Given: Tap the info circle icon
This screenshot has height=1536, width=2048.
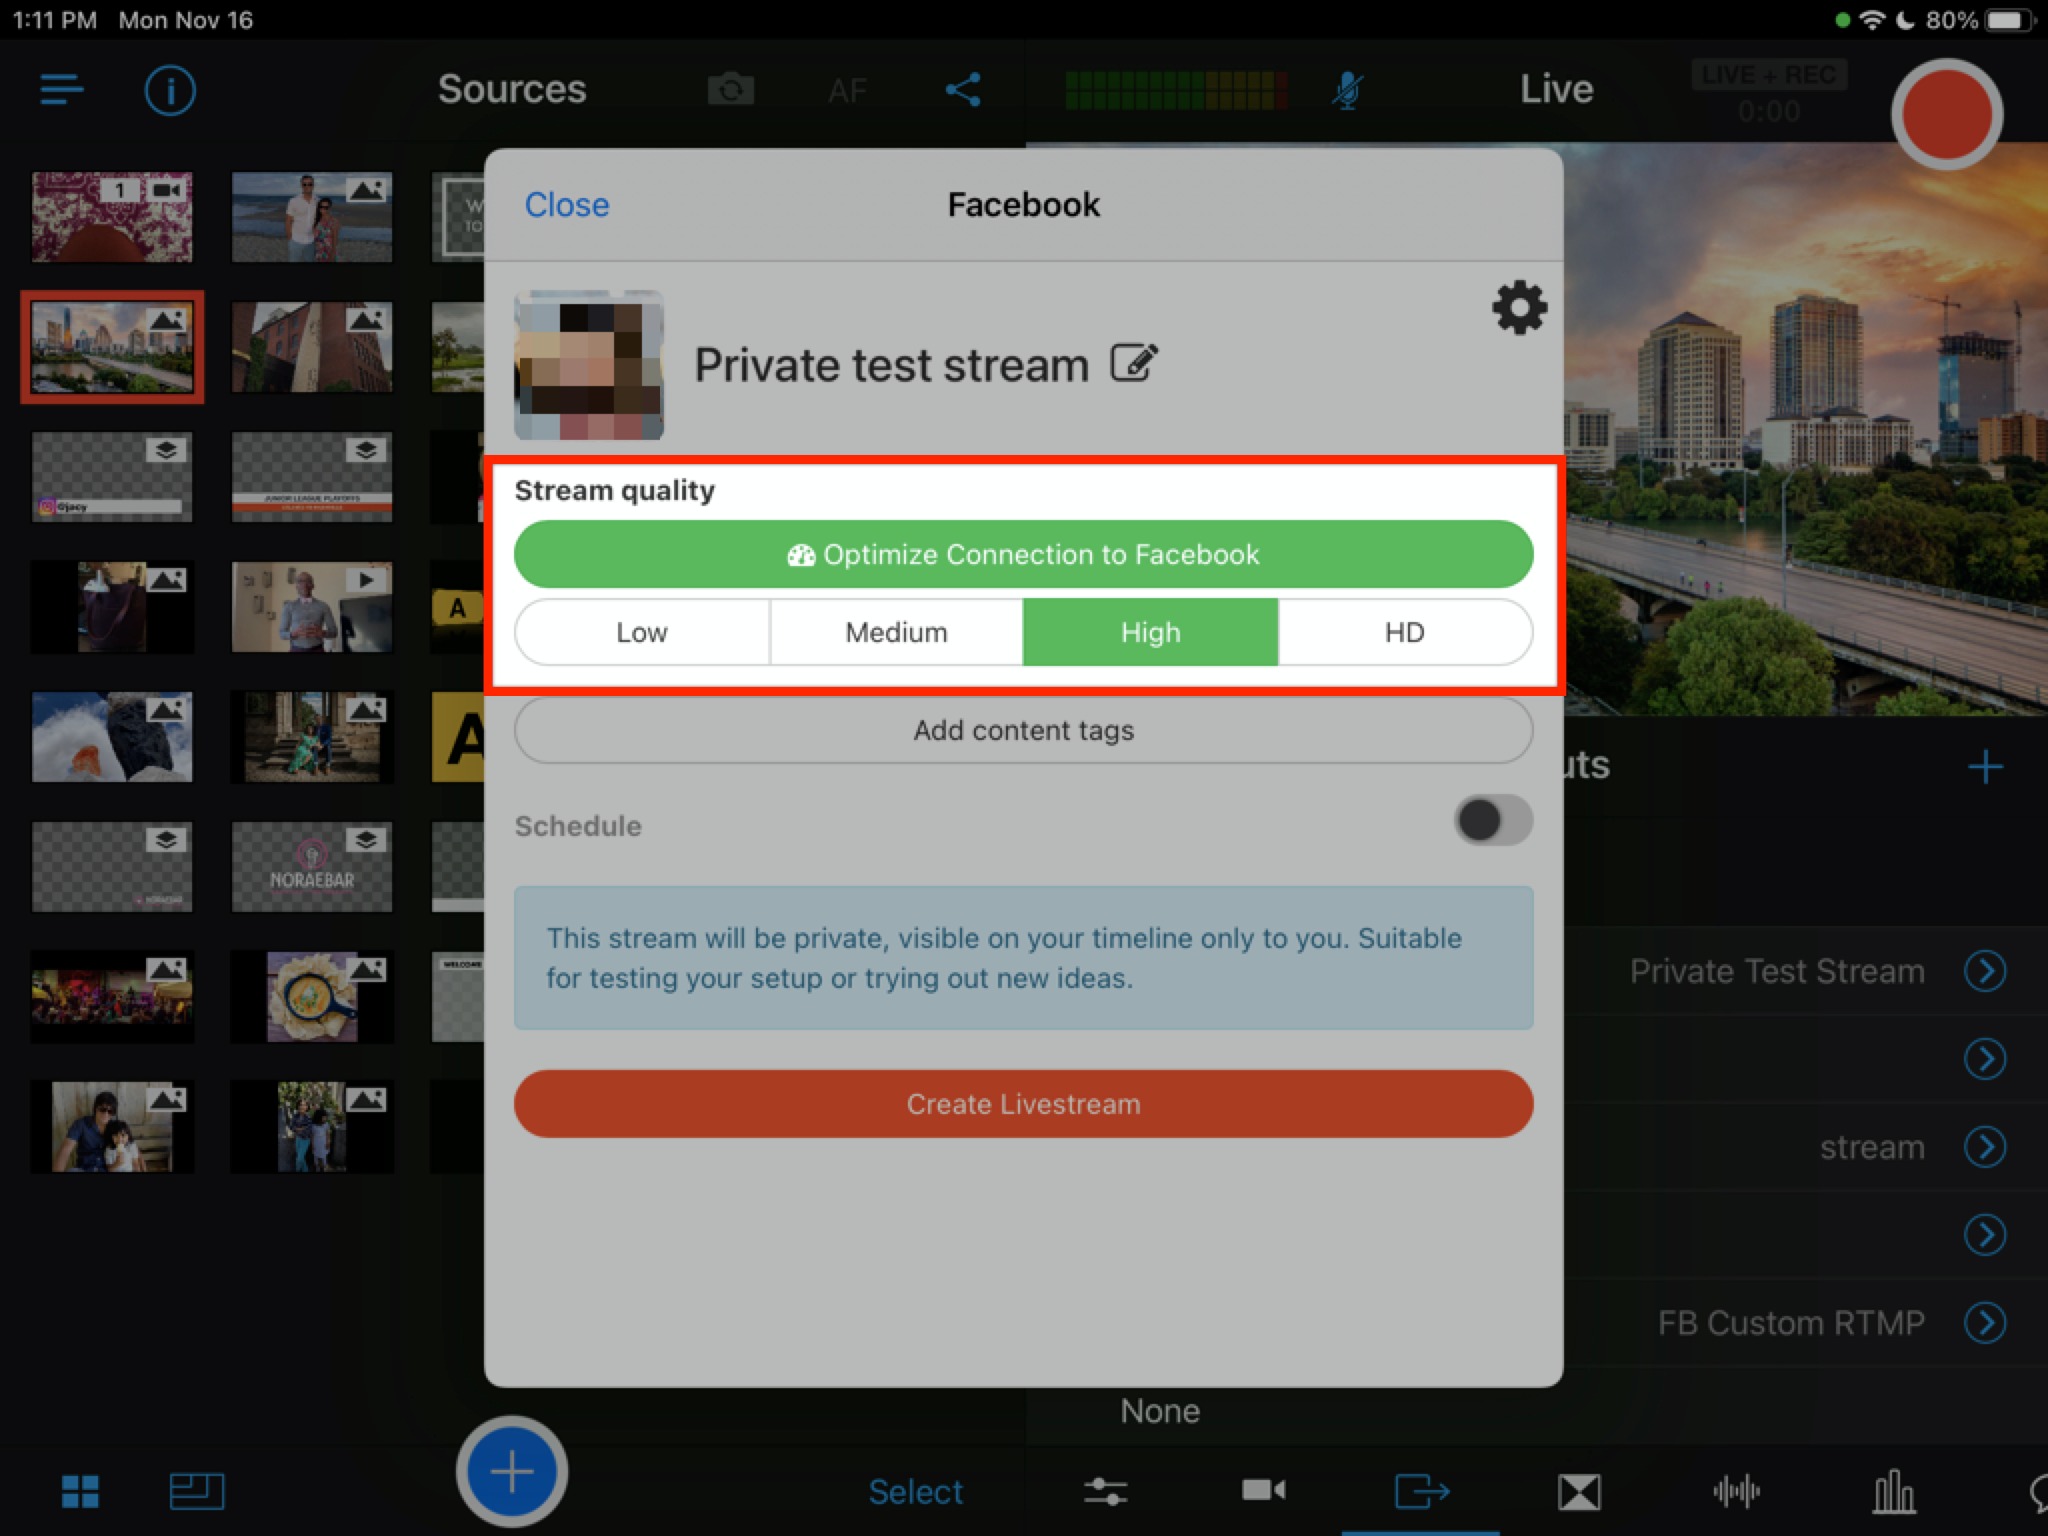Looking at the screenshot, I should (170, 91).
